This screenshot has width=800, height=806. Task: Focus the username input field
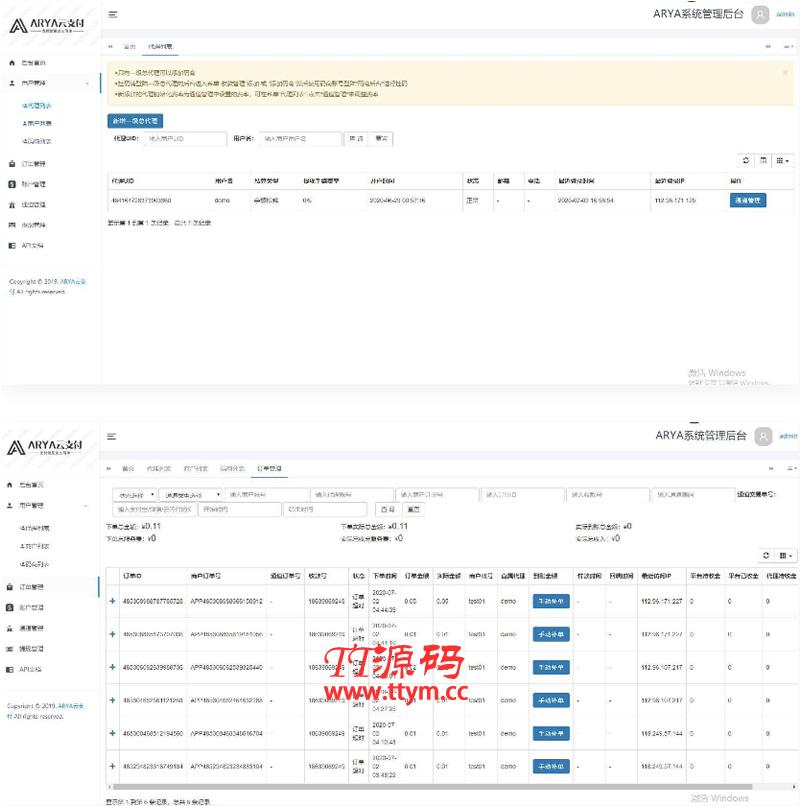click(300, 139)
